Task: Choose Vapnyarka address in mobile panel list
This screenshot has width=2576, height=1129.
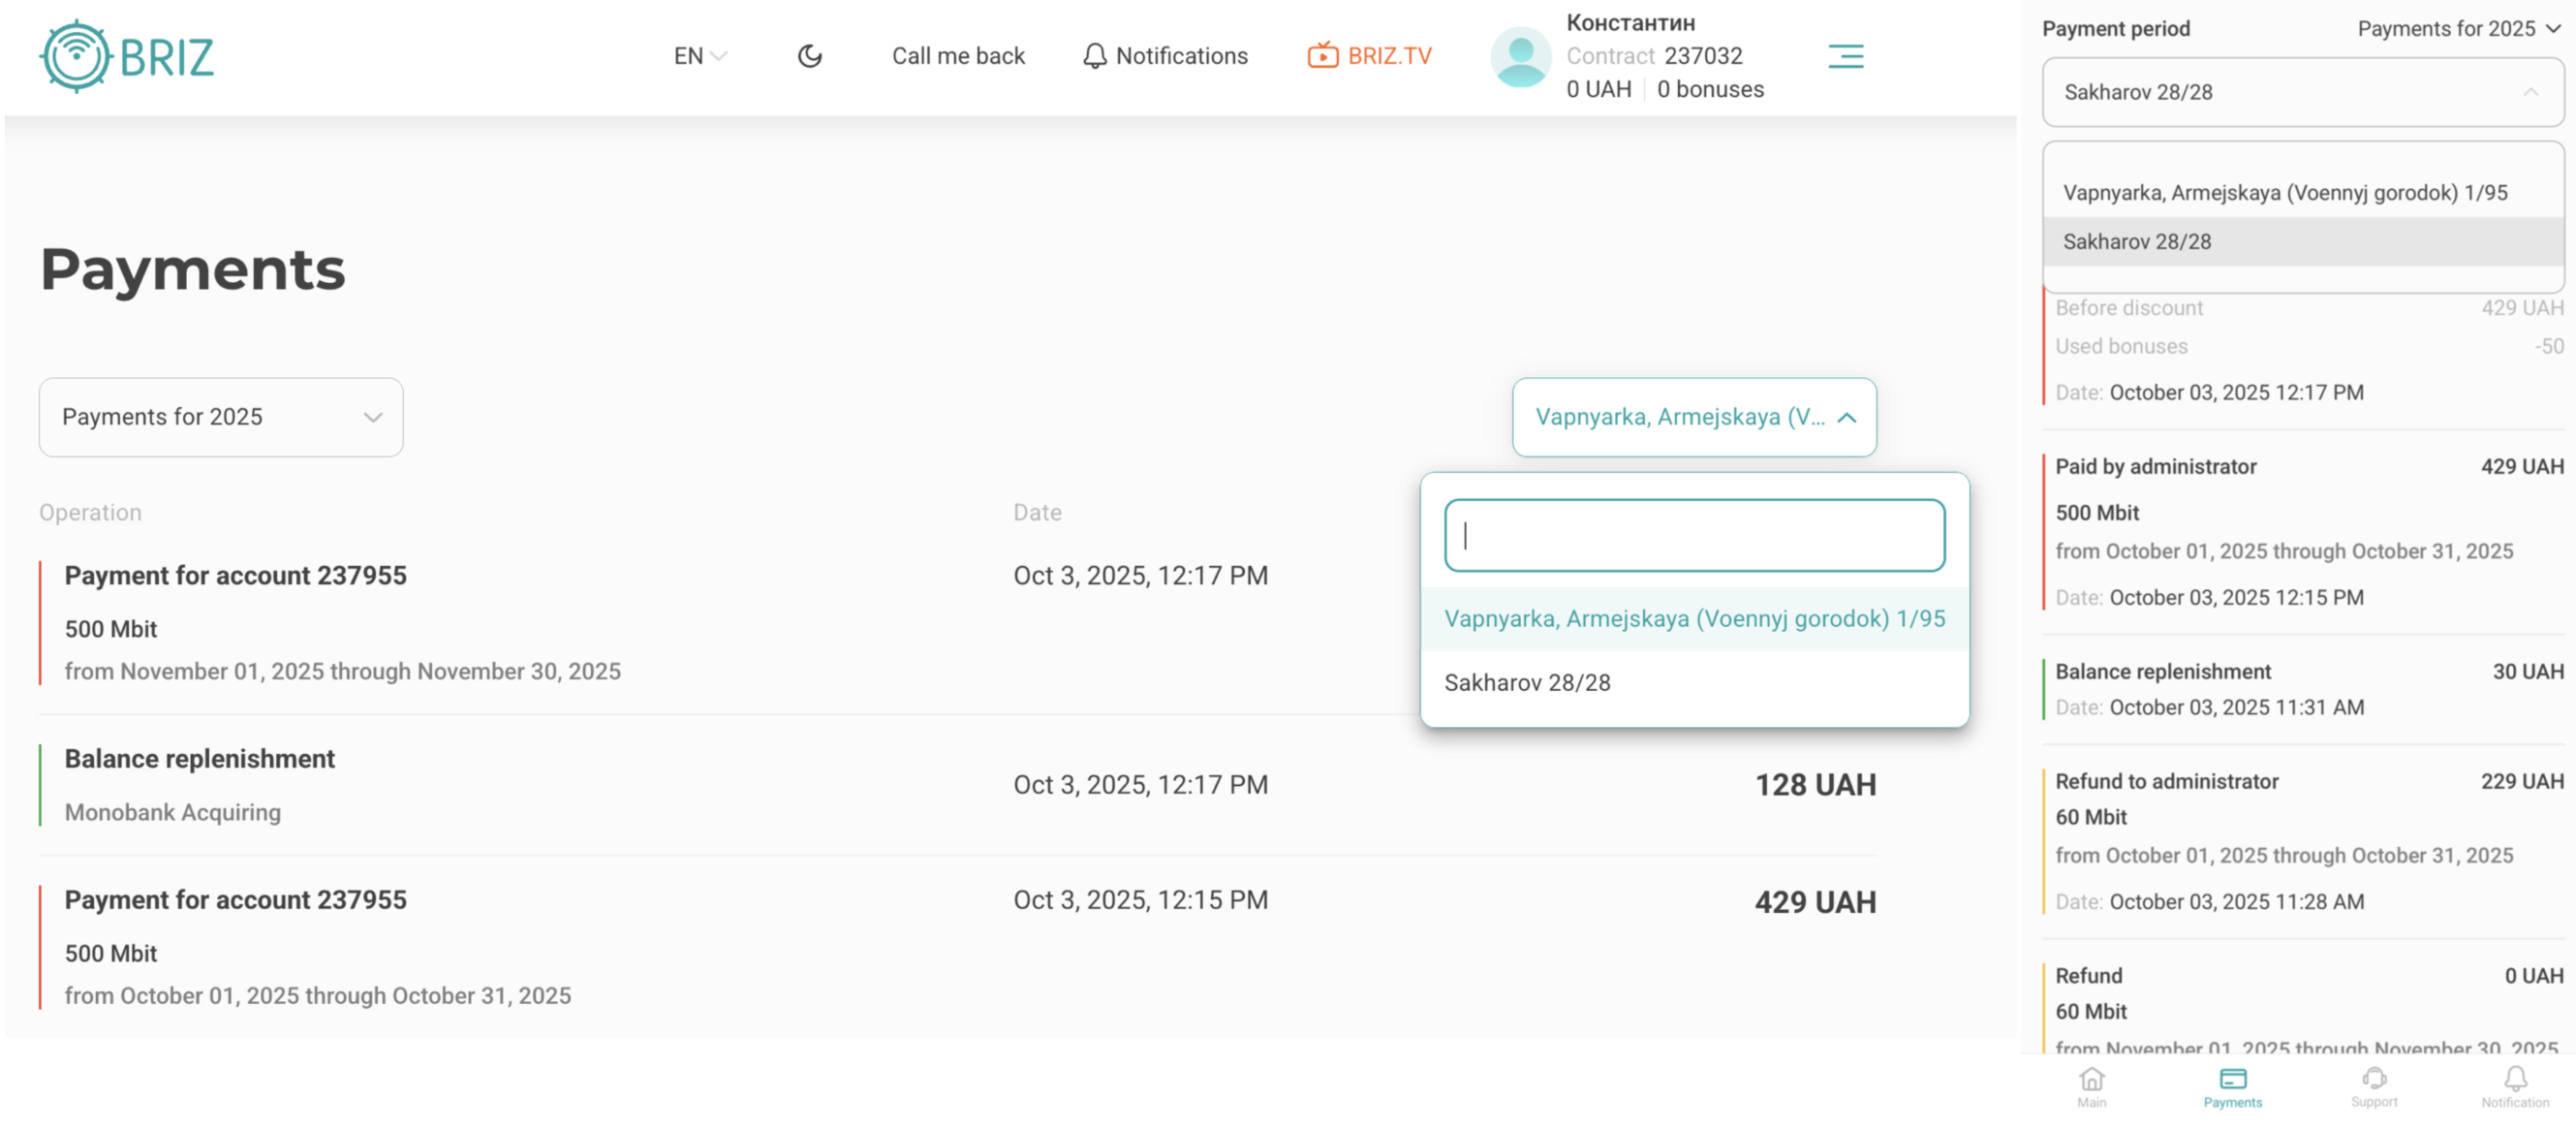Action: tap(2284, 193)
